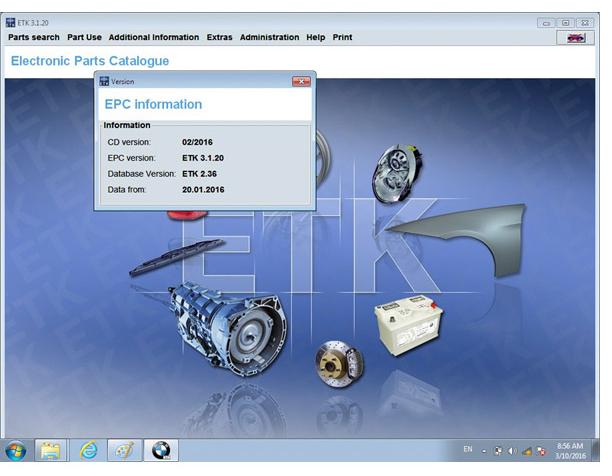Launch Internet Explorer from the taskbar

[x=89, y=451]
